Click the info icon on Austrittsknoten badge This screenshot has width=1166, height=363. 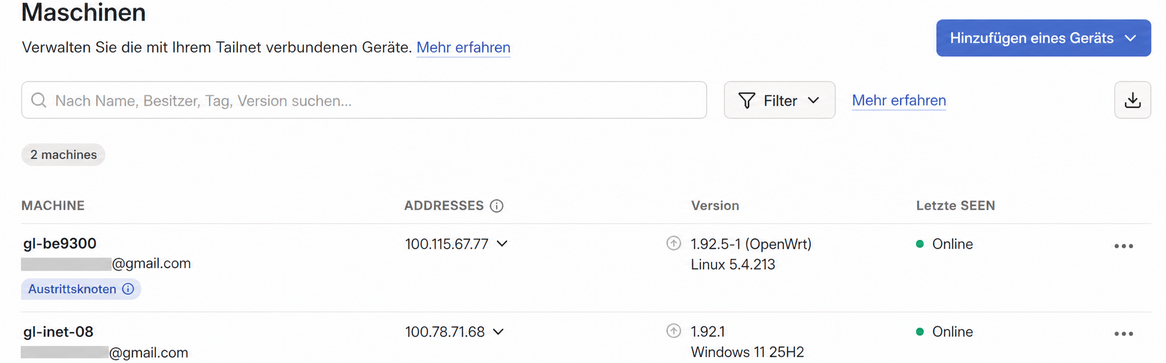(128, 289)
